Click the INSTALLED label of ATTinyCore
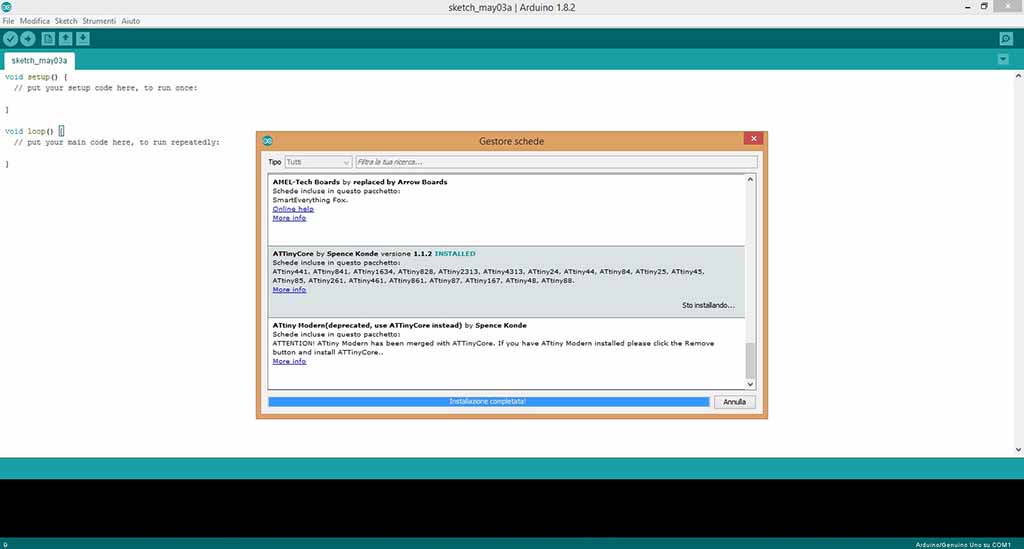This screenshot has width=1024, height=549. pyautogui.click(x=455, y=254)
